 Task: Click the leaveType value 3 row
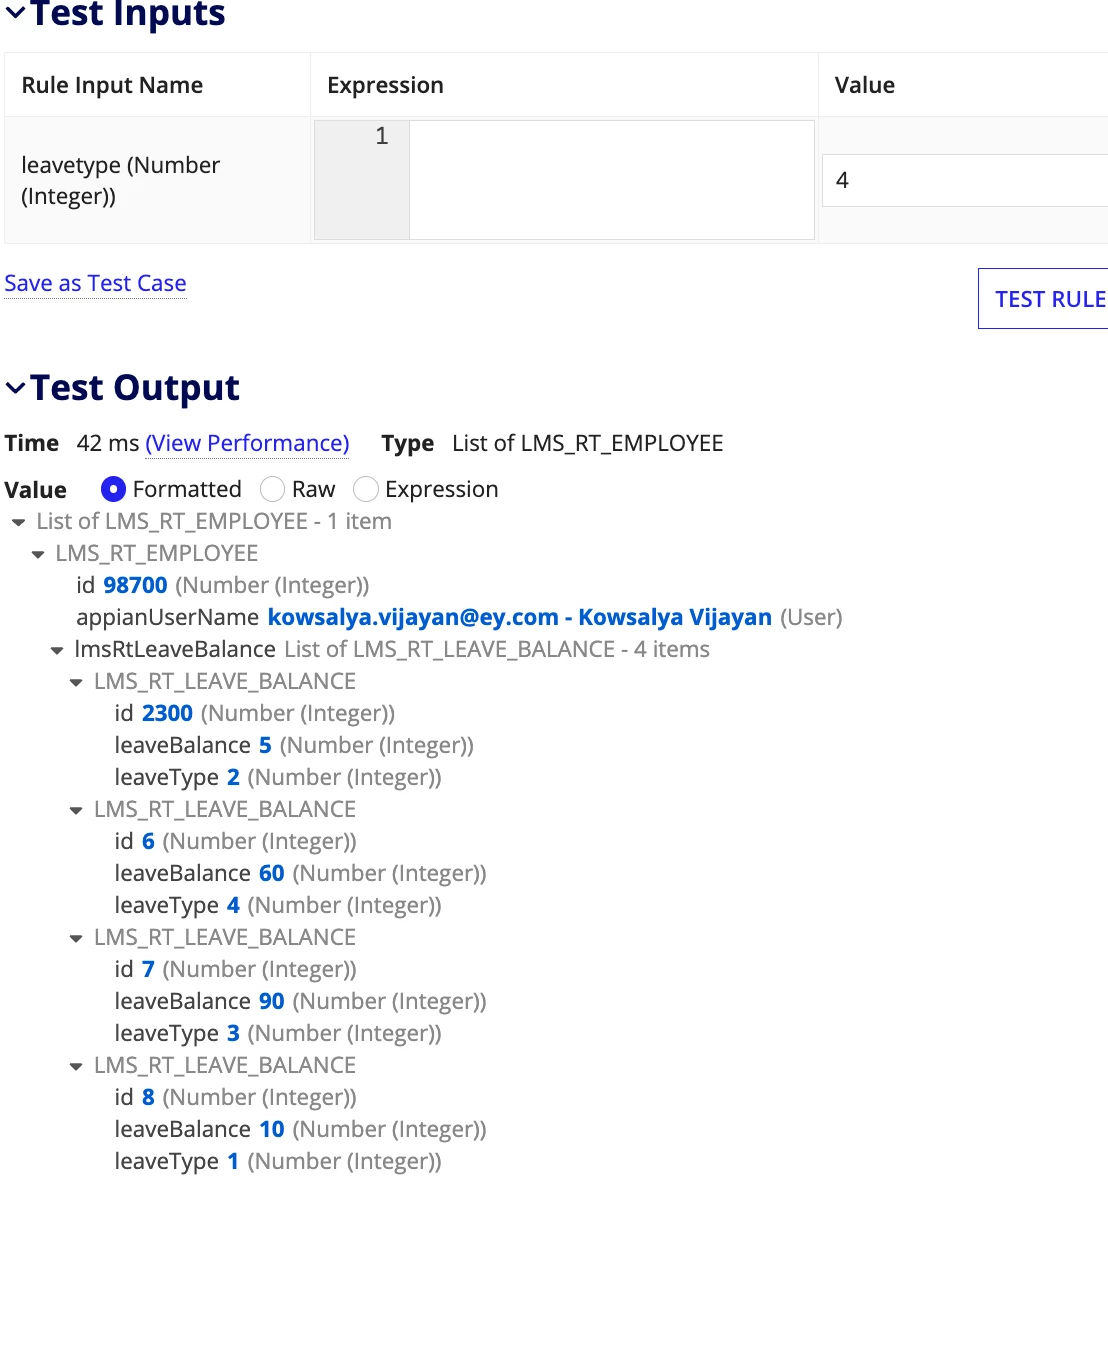click(278, 1033)
